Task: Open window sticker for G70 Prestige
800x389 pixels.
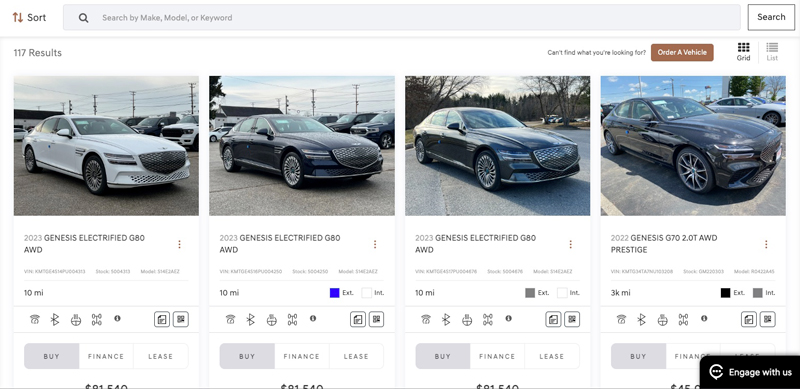Action: [748, 319]
